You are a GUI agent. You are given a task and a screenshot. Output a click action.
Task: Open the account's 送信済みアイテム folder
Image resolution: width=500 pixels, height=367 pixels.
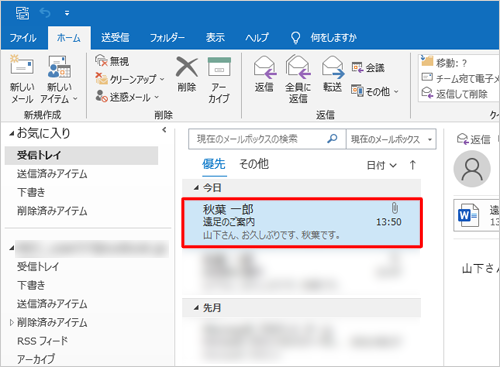(x=52, y=304)
